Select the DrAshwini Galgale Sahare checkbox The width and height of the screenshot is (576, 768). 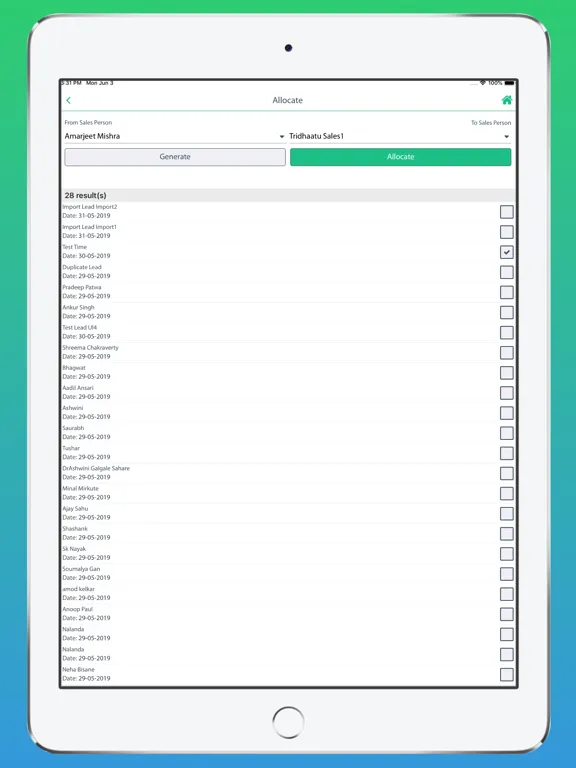506,473
